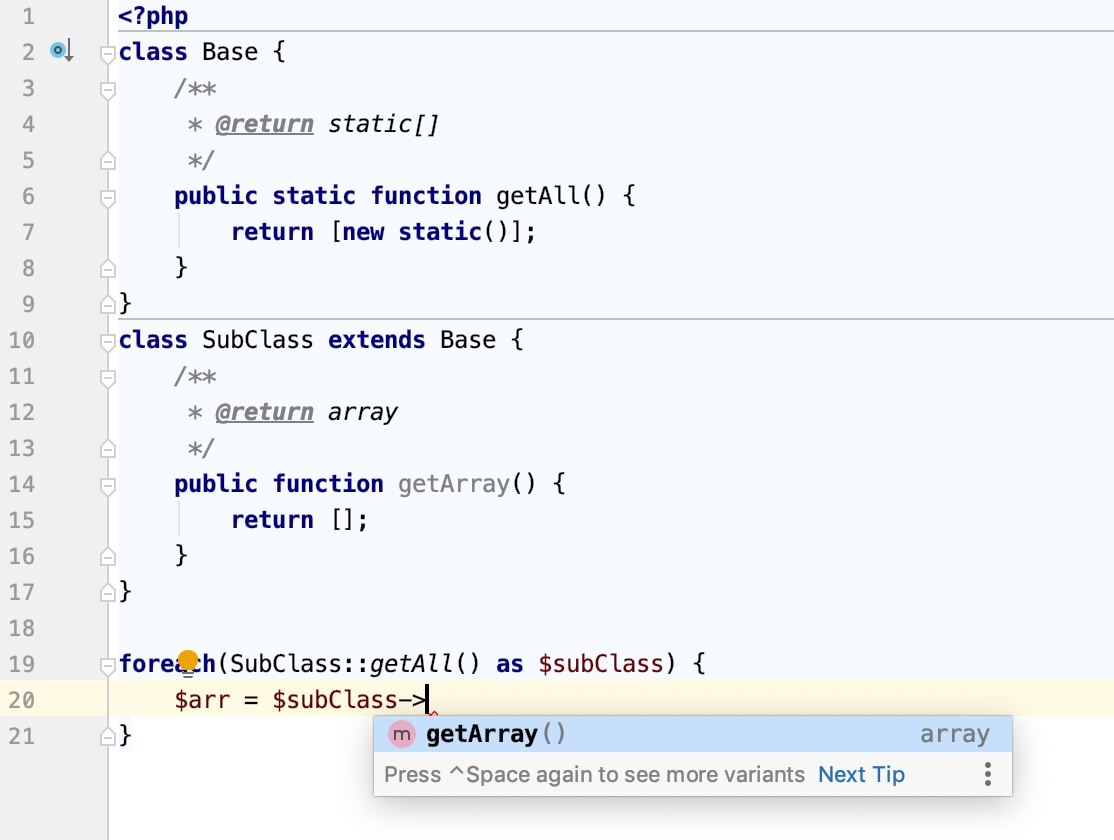Click 'return [];' on line 15
The width and height of the screenshot is (1114, 840).
pos(299,520)
